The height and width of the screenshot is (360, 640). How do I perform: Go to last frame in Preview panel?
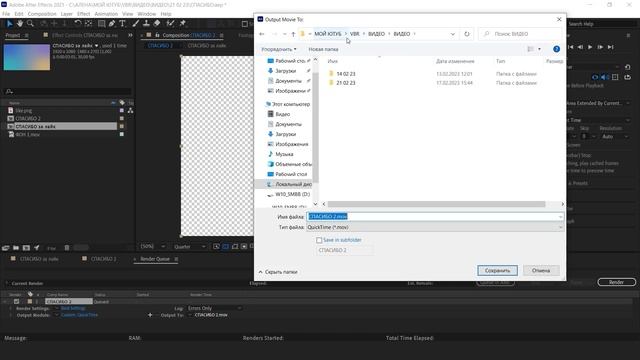[x=611, y=47]
